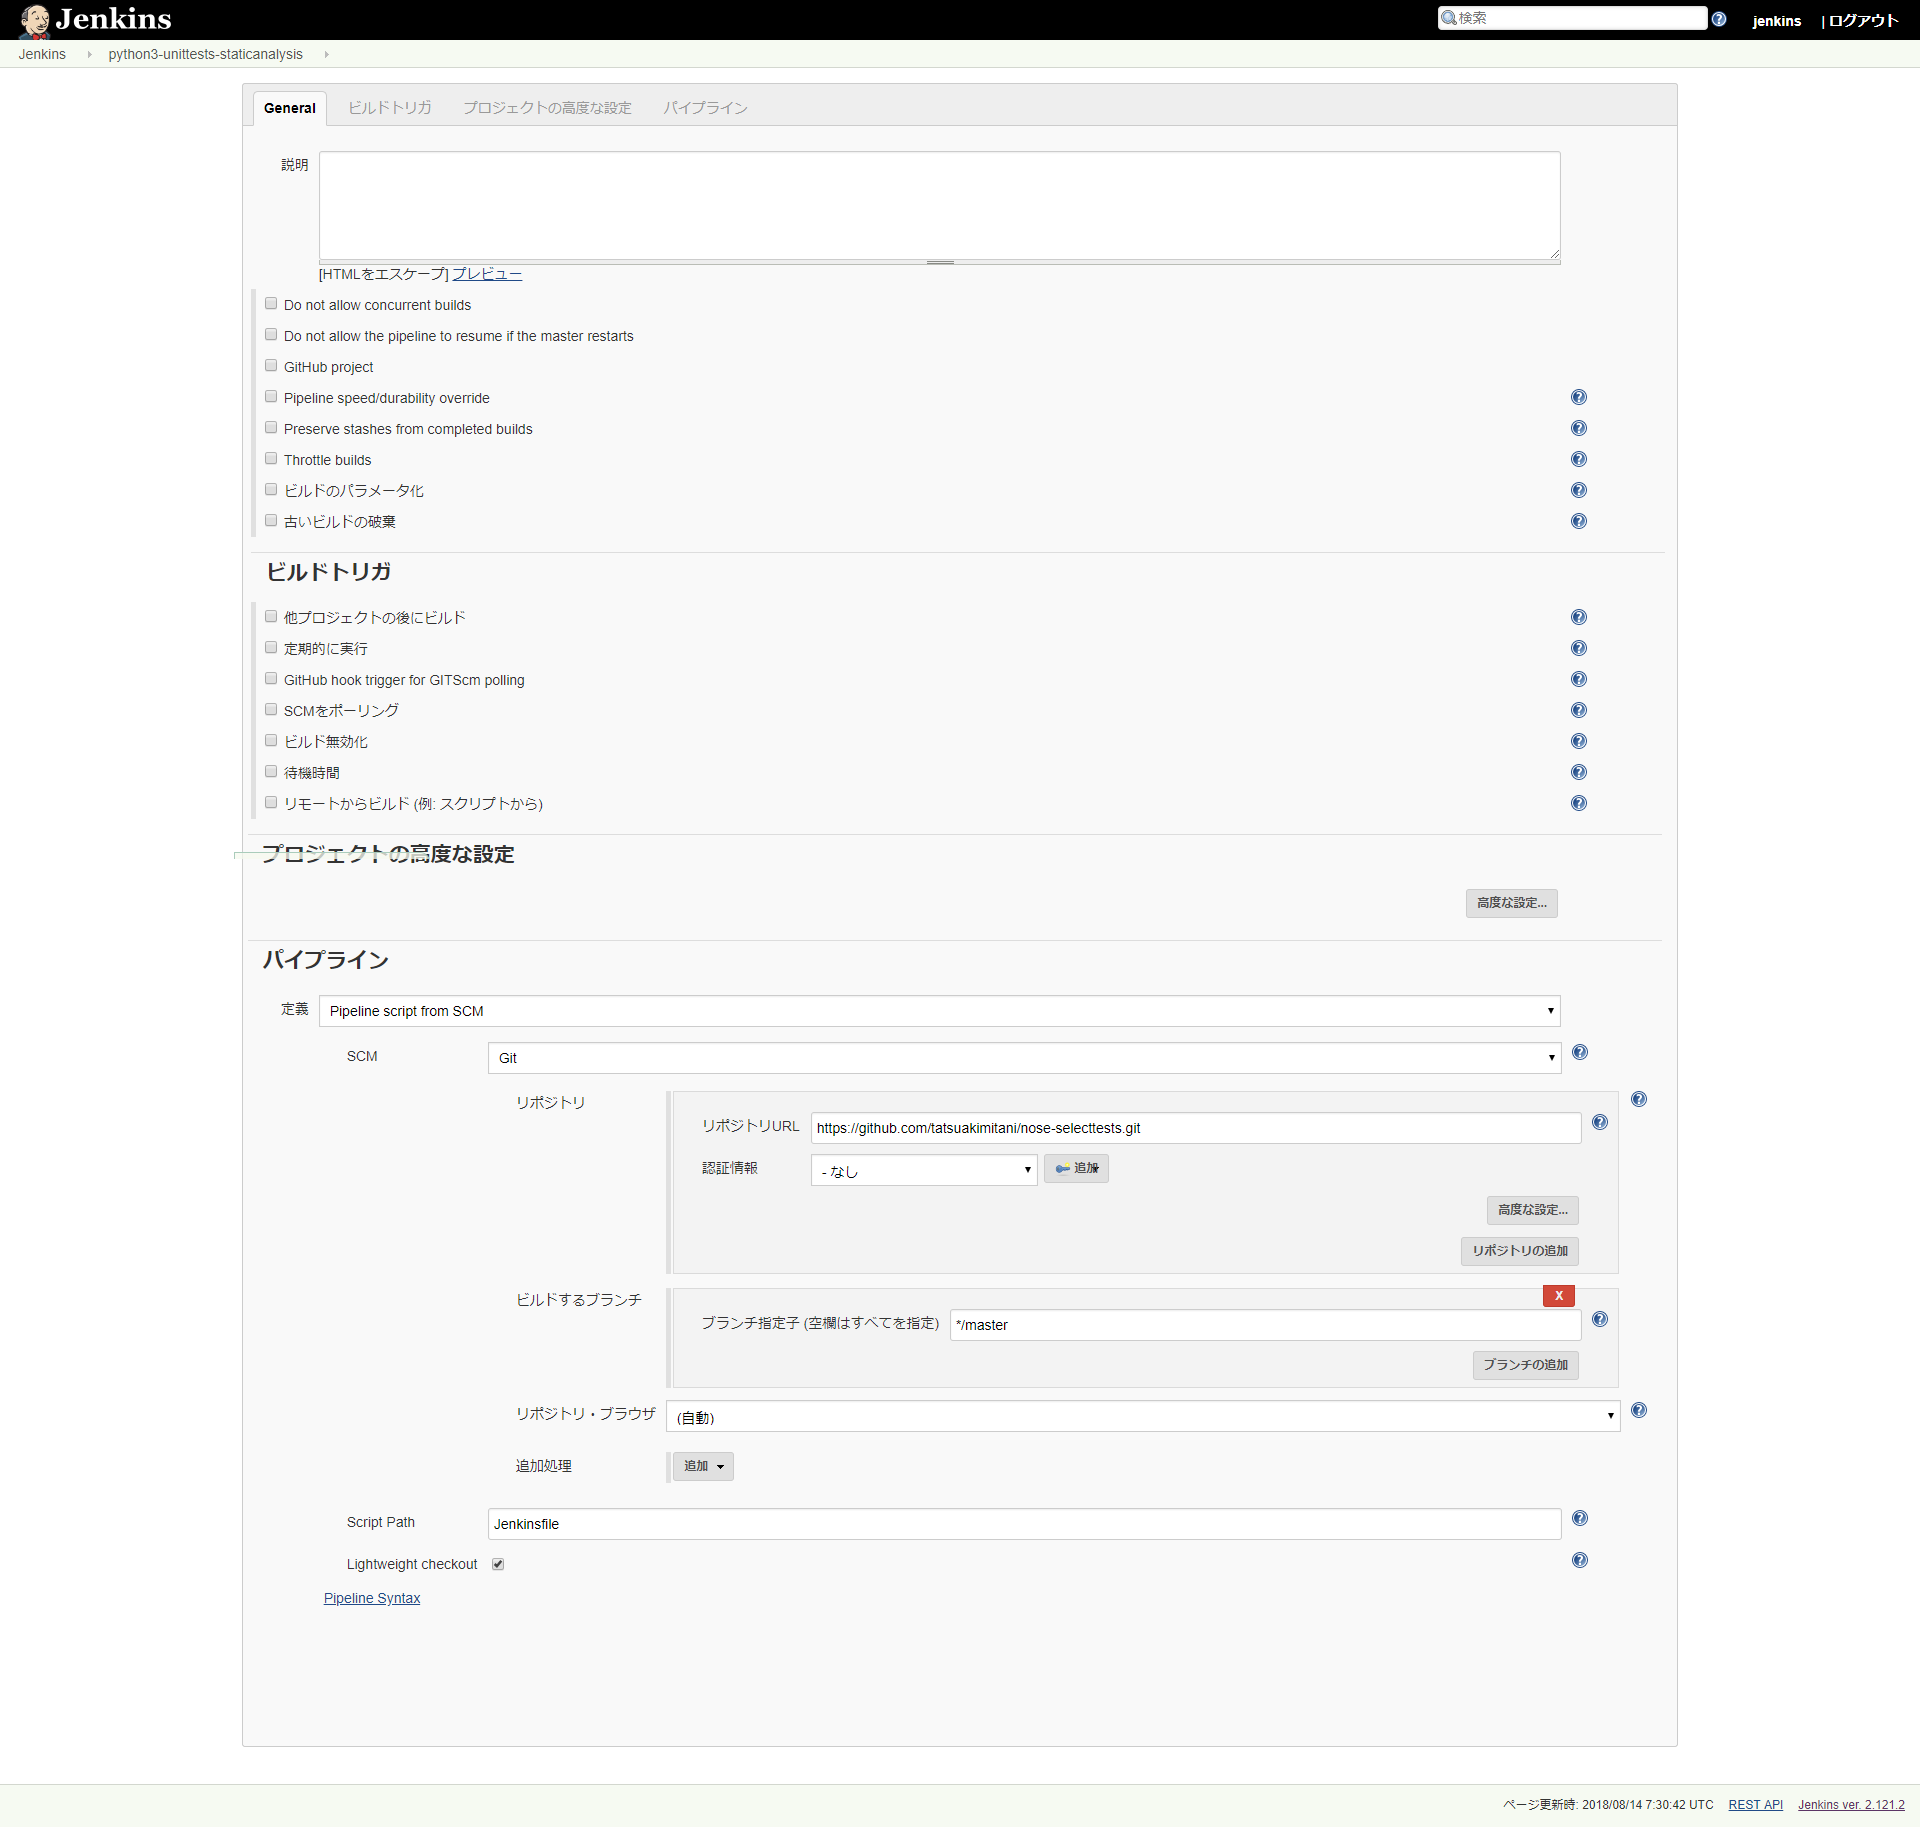Open the 認証情報 credentials dropdown
1920x1827 pixels.
922,1170
